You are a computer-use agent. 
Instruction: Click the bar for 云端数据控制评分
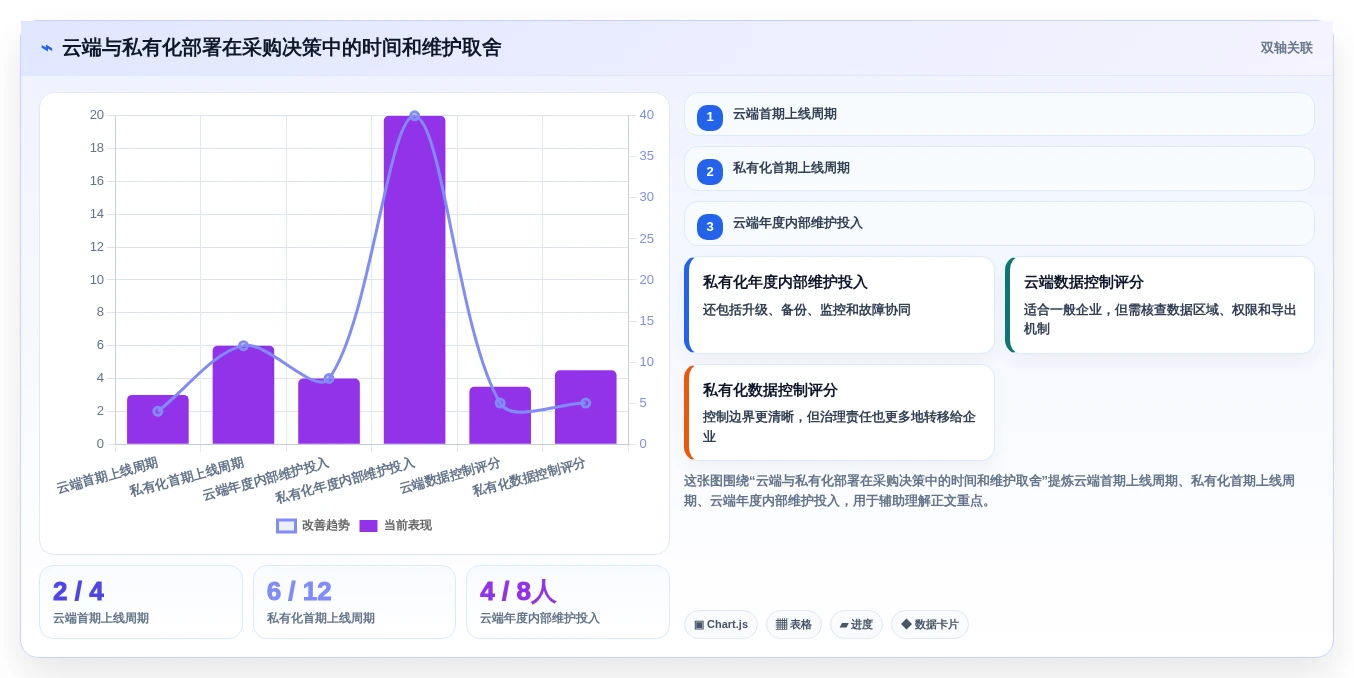pos(500,415)
